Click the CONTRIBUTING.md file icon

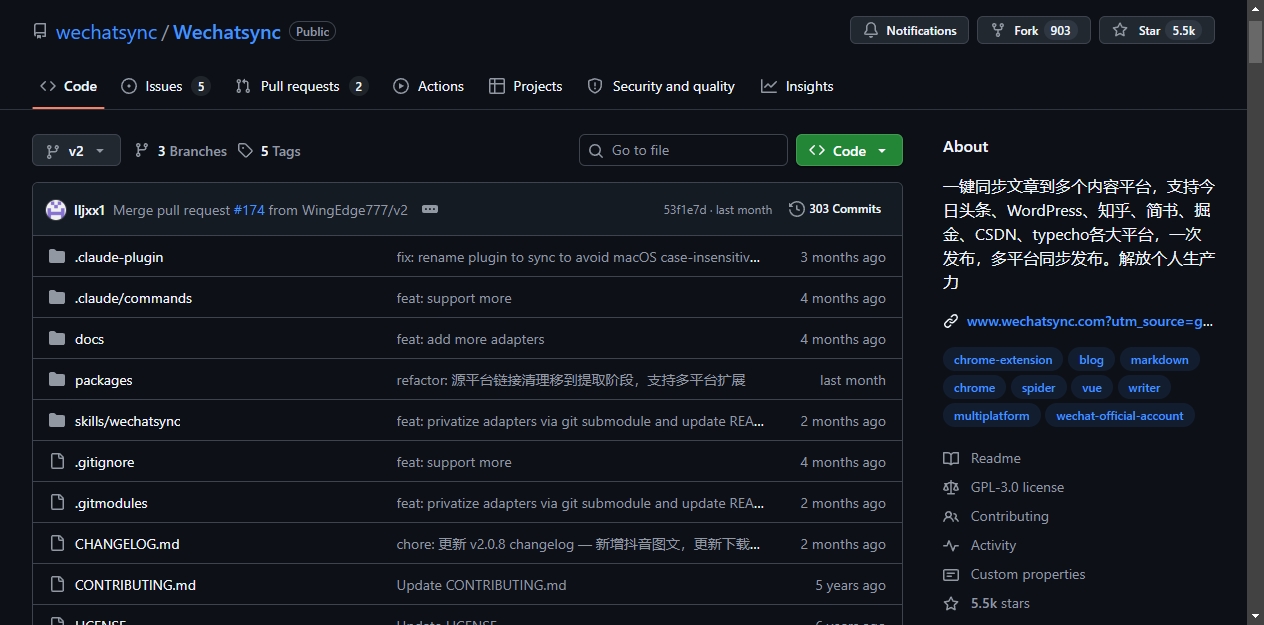[x=57, y=585]
